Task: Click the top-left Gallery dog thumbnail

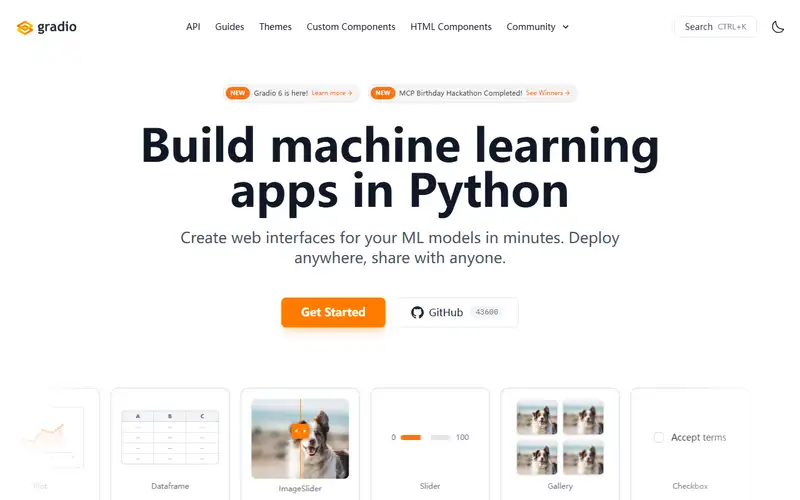Action: pos(537,417)
